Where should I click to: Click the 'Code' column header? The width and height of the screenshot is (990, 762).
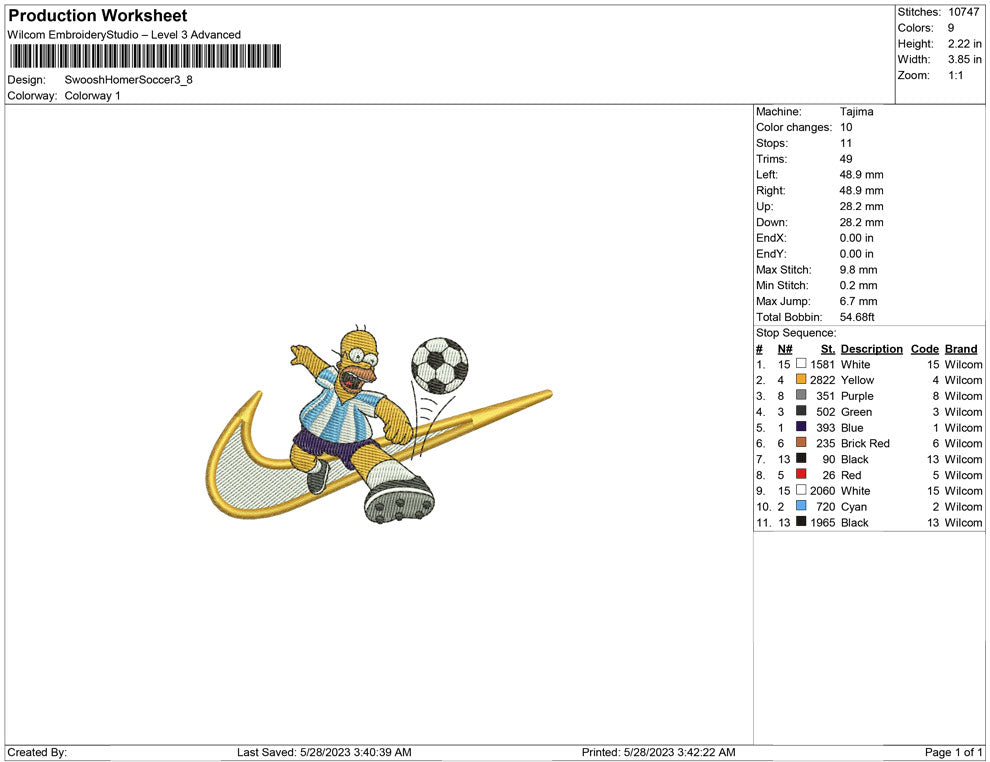[x=925, y=349]
